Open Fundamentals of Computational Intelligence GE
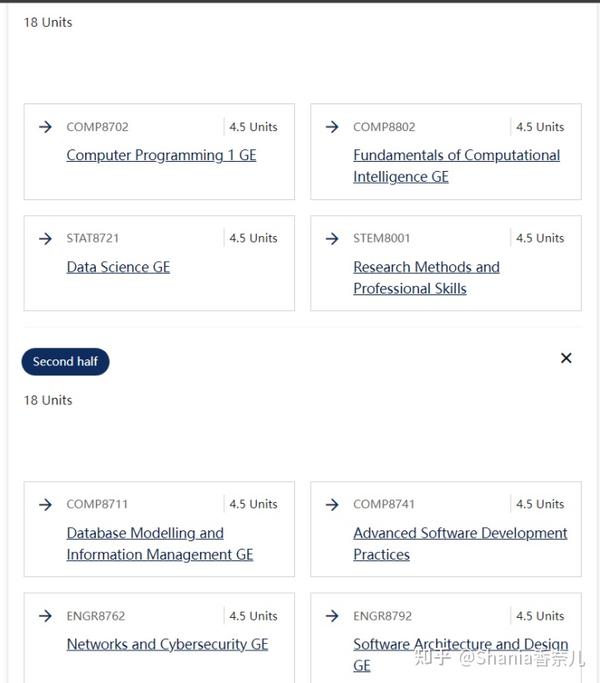600x683 pixels. (x=457, y=166)
